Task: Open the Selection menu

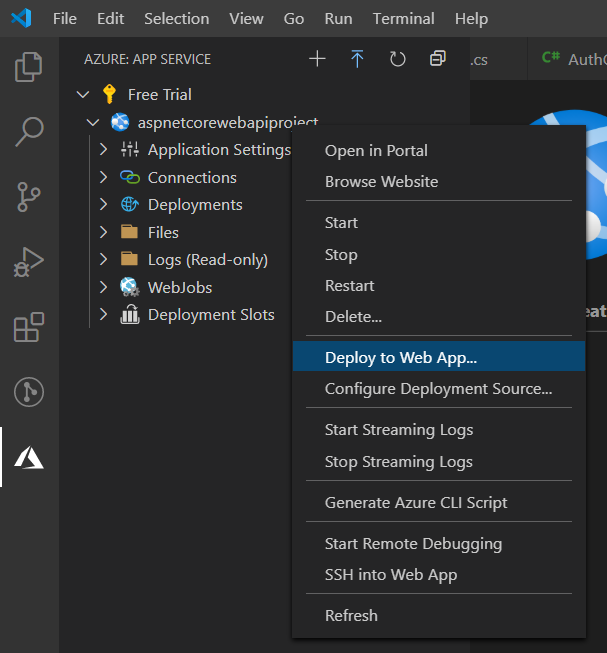Action: 177,19
